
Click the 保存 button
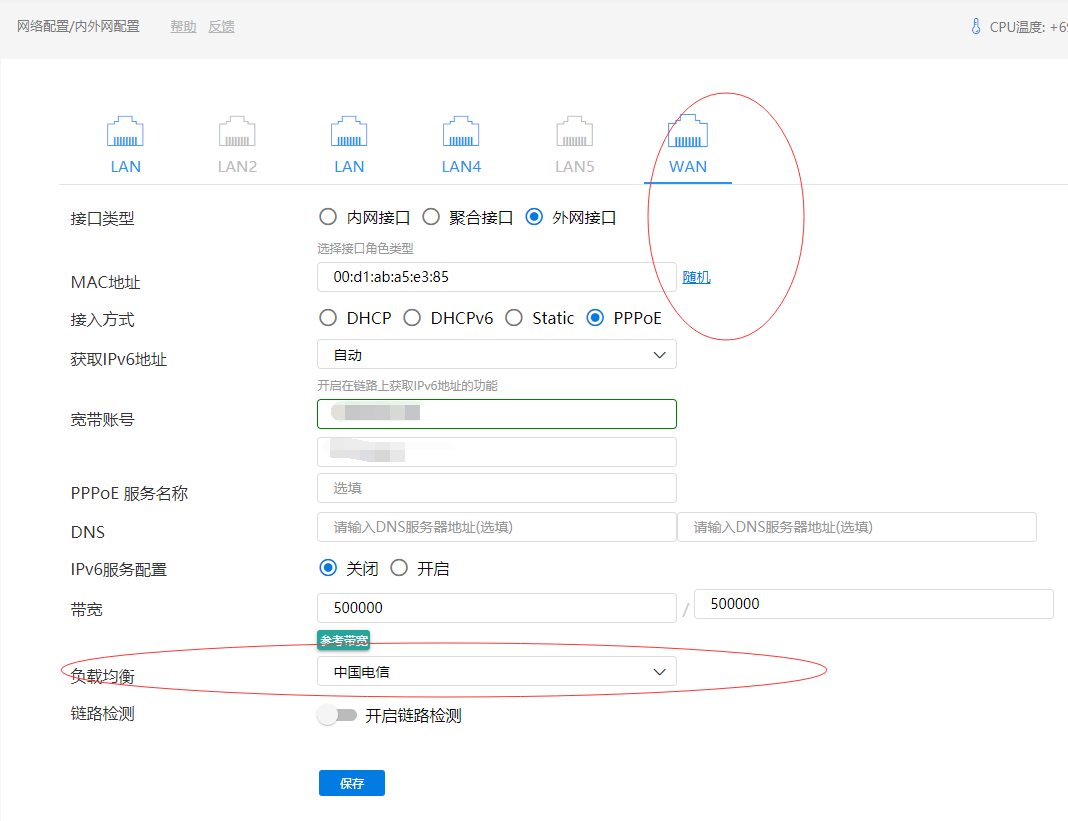351,784
